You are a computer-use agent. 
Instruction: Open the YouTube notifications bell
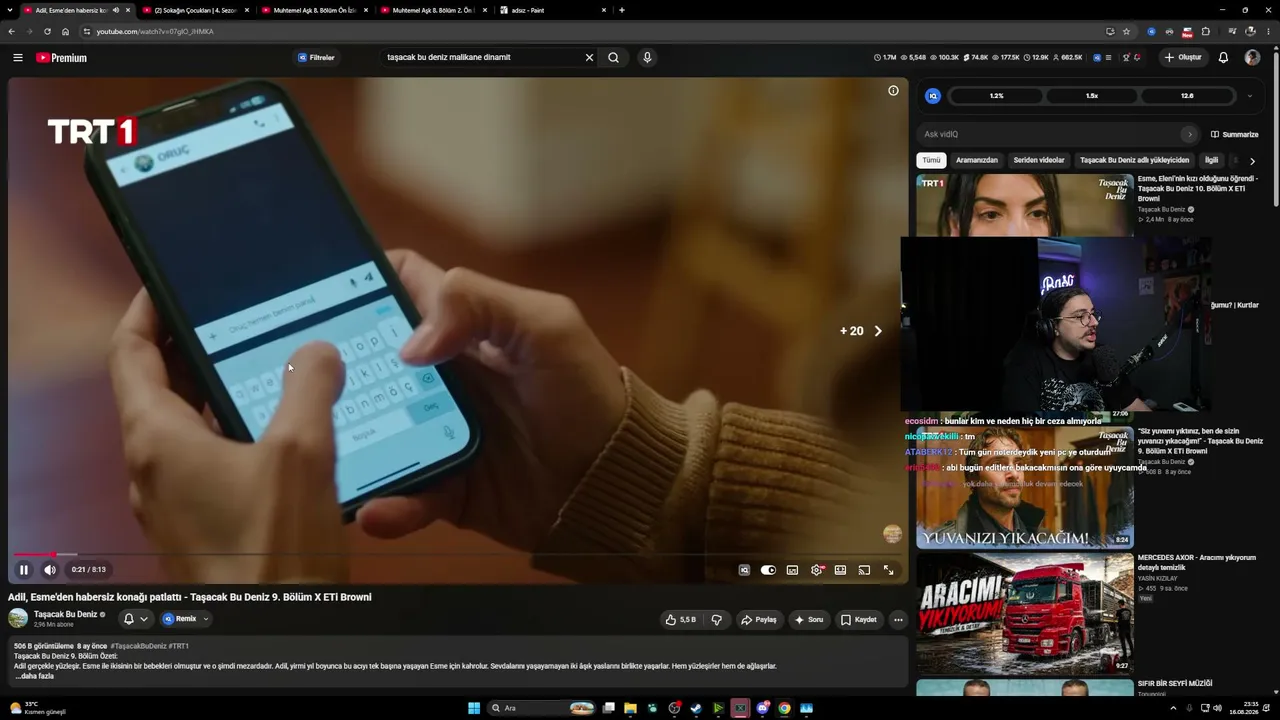click(x=1223, y=58)
